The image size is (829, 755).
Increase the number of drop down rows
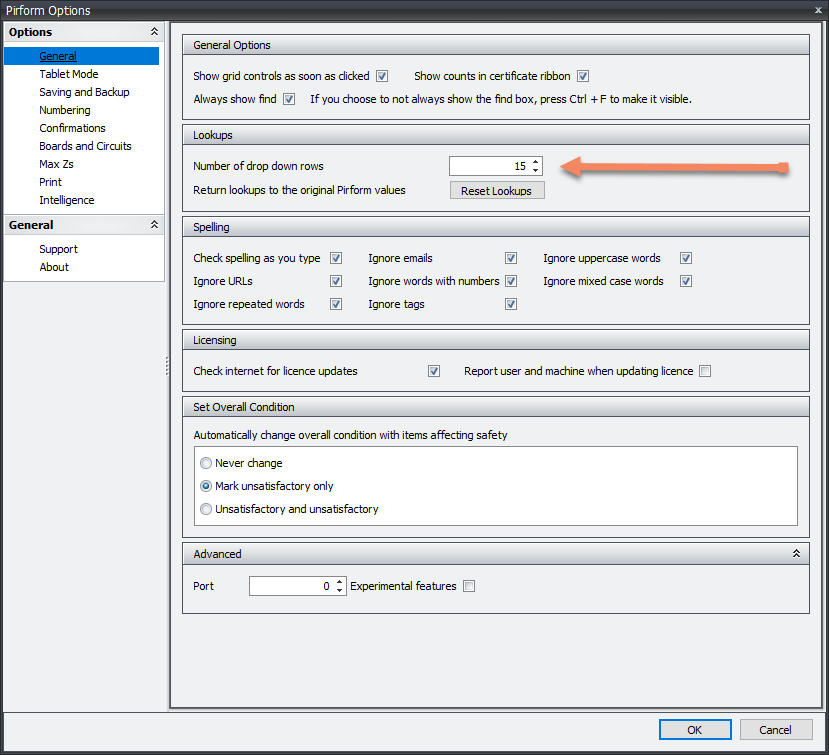coord(536,162)
